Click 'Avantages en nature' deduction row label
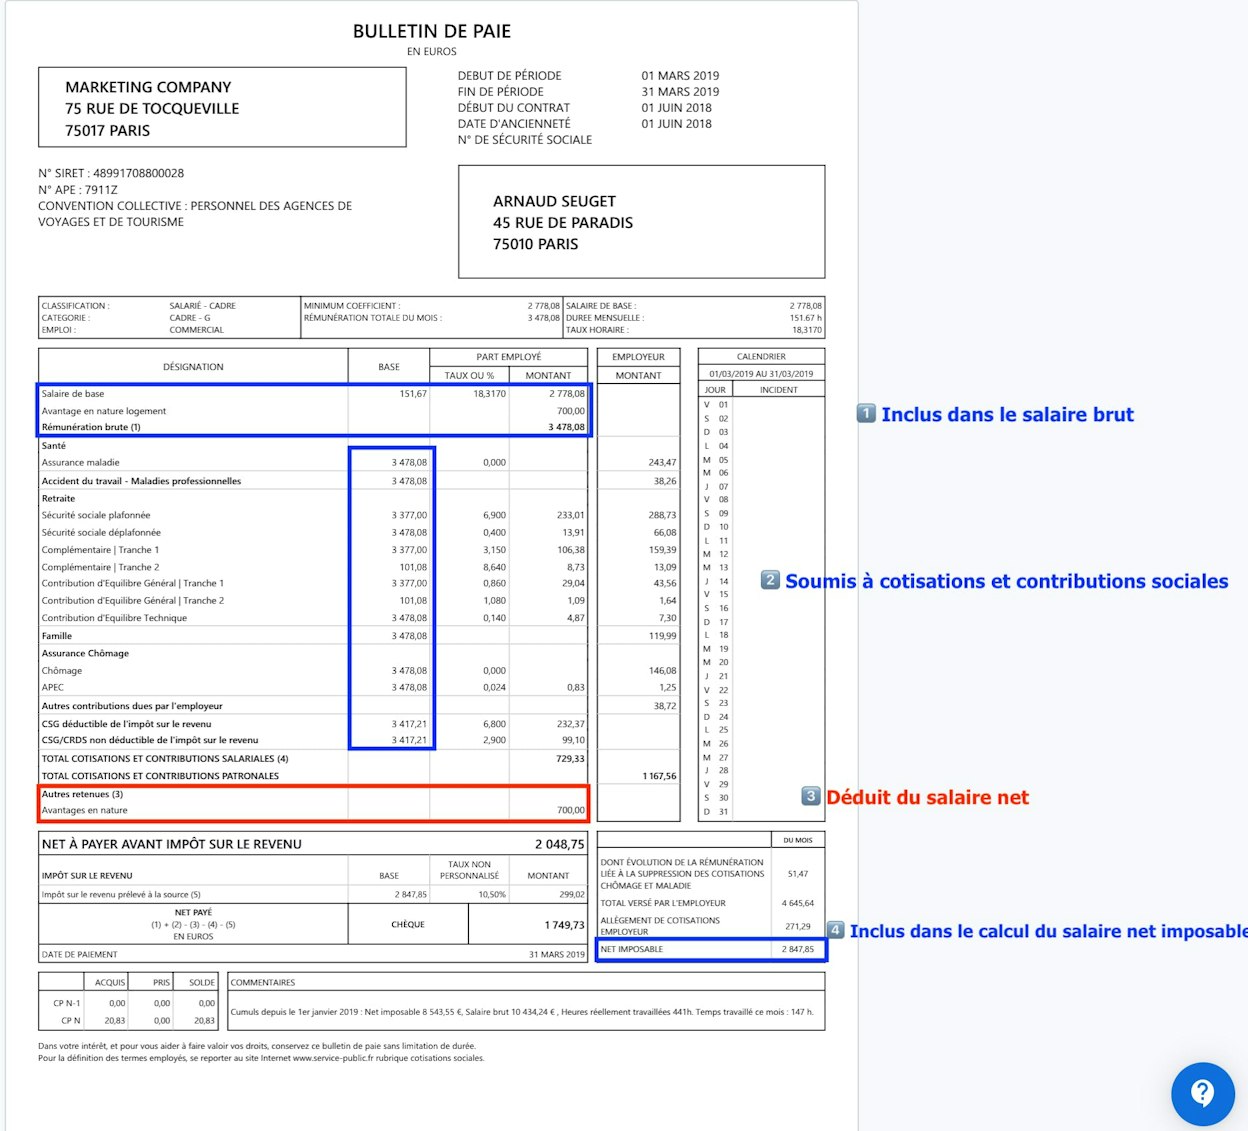Screen dimensions: 1248x1131 coord(84,811)
